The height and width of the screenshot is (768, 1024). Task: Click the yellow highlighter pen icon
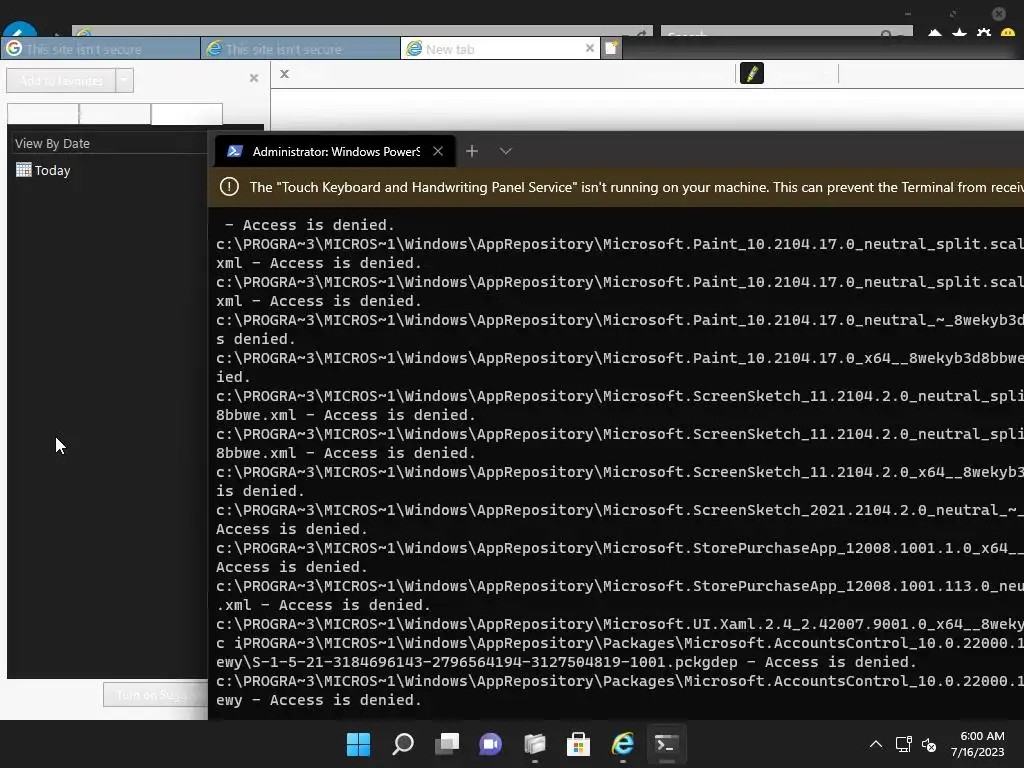[x=752, y=73]
